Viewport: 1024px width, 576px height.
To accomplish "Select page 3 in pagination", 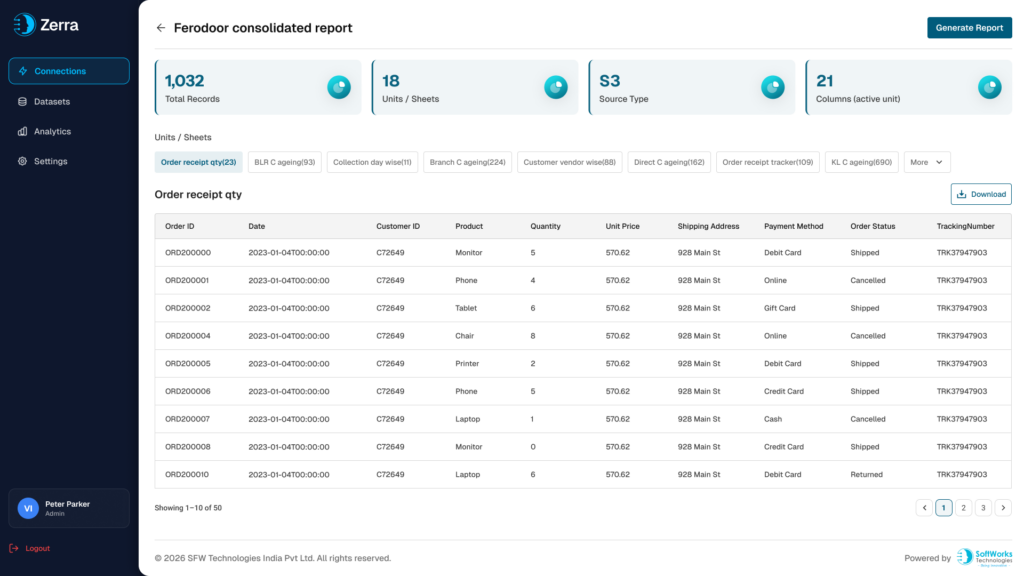I will (983, 507).
